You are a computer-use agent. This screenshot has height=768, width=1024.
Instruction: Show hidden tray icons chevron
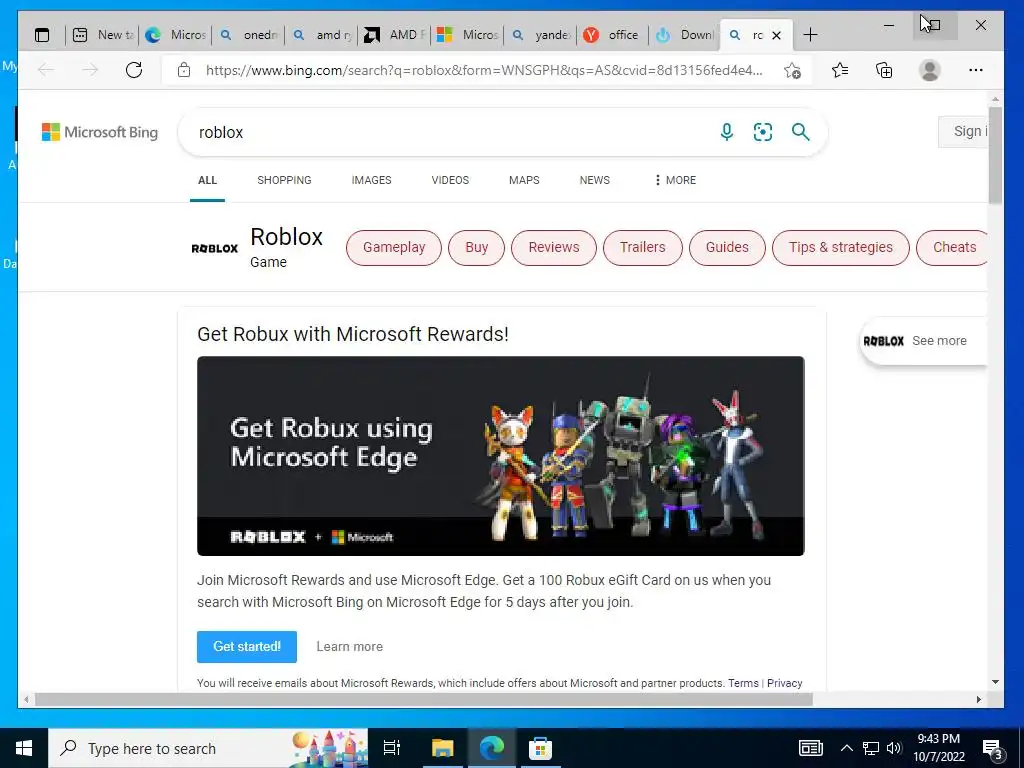coord(846,748)
